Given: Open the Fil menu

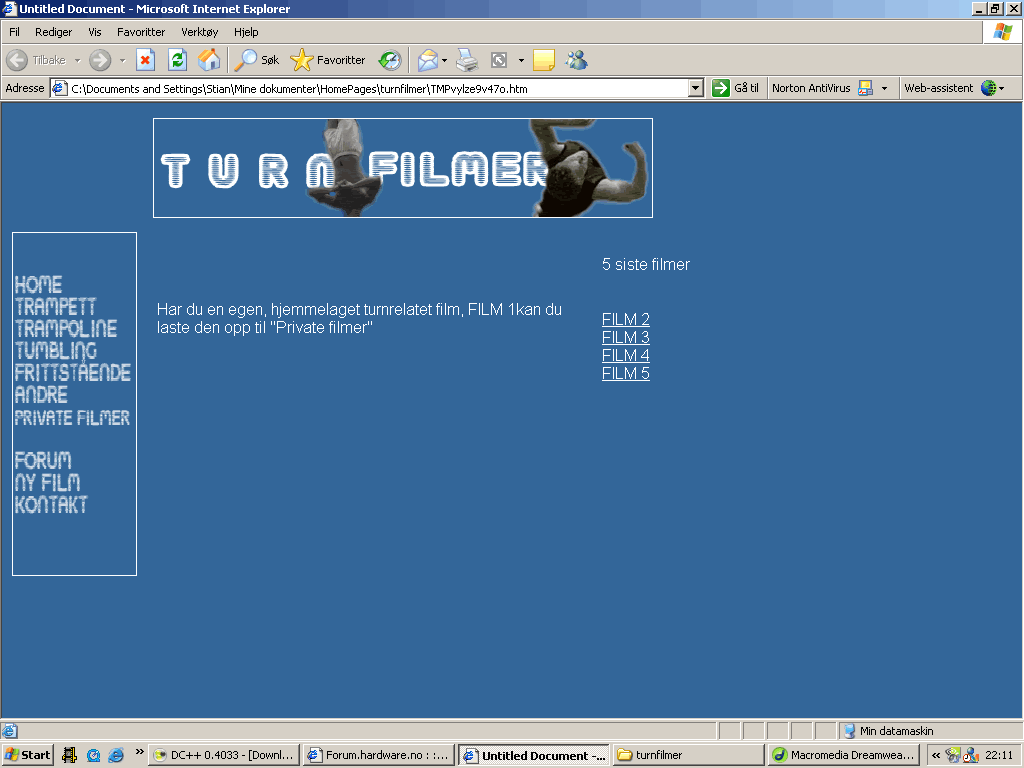Looking at the screenshot, I should pyautogui.click(x=14, y=32).
